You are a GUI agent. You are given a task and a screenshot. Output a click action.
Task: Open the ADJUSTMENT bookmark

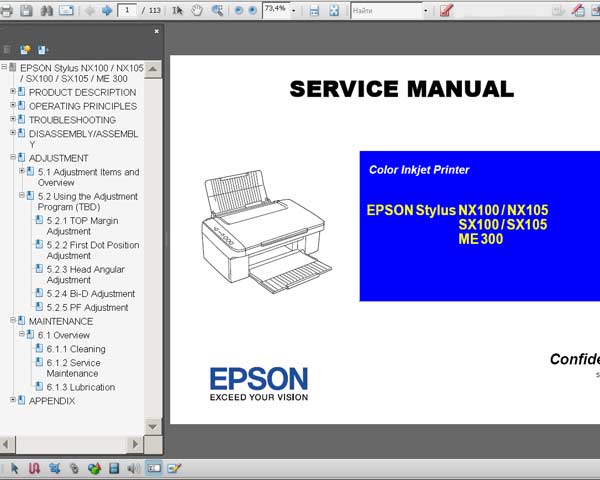(59, 158)
